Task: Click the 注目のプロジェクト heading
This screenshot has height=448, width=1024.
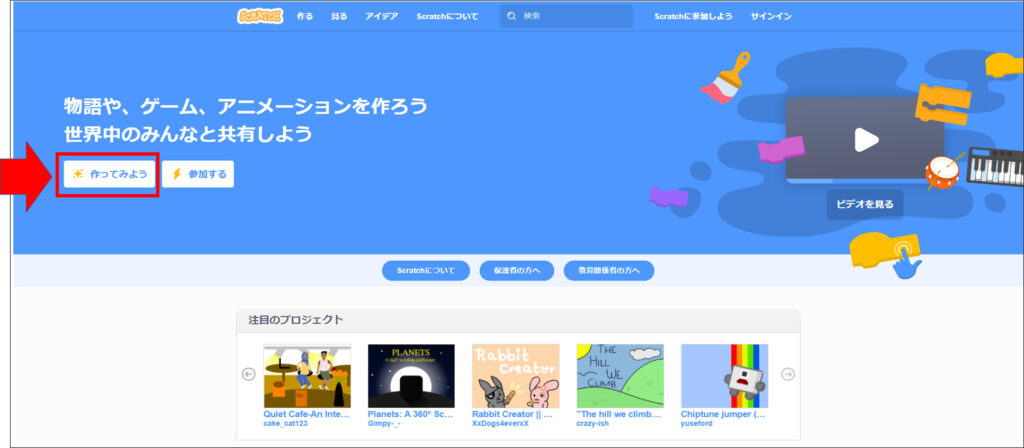Action: (x=296, y=320)
